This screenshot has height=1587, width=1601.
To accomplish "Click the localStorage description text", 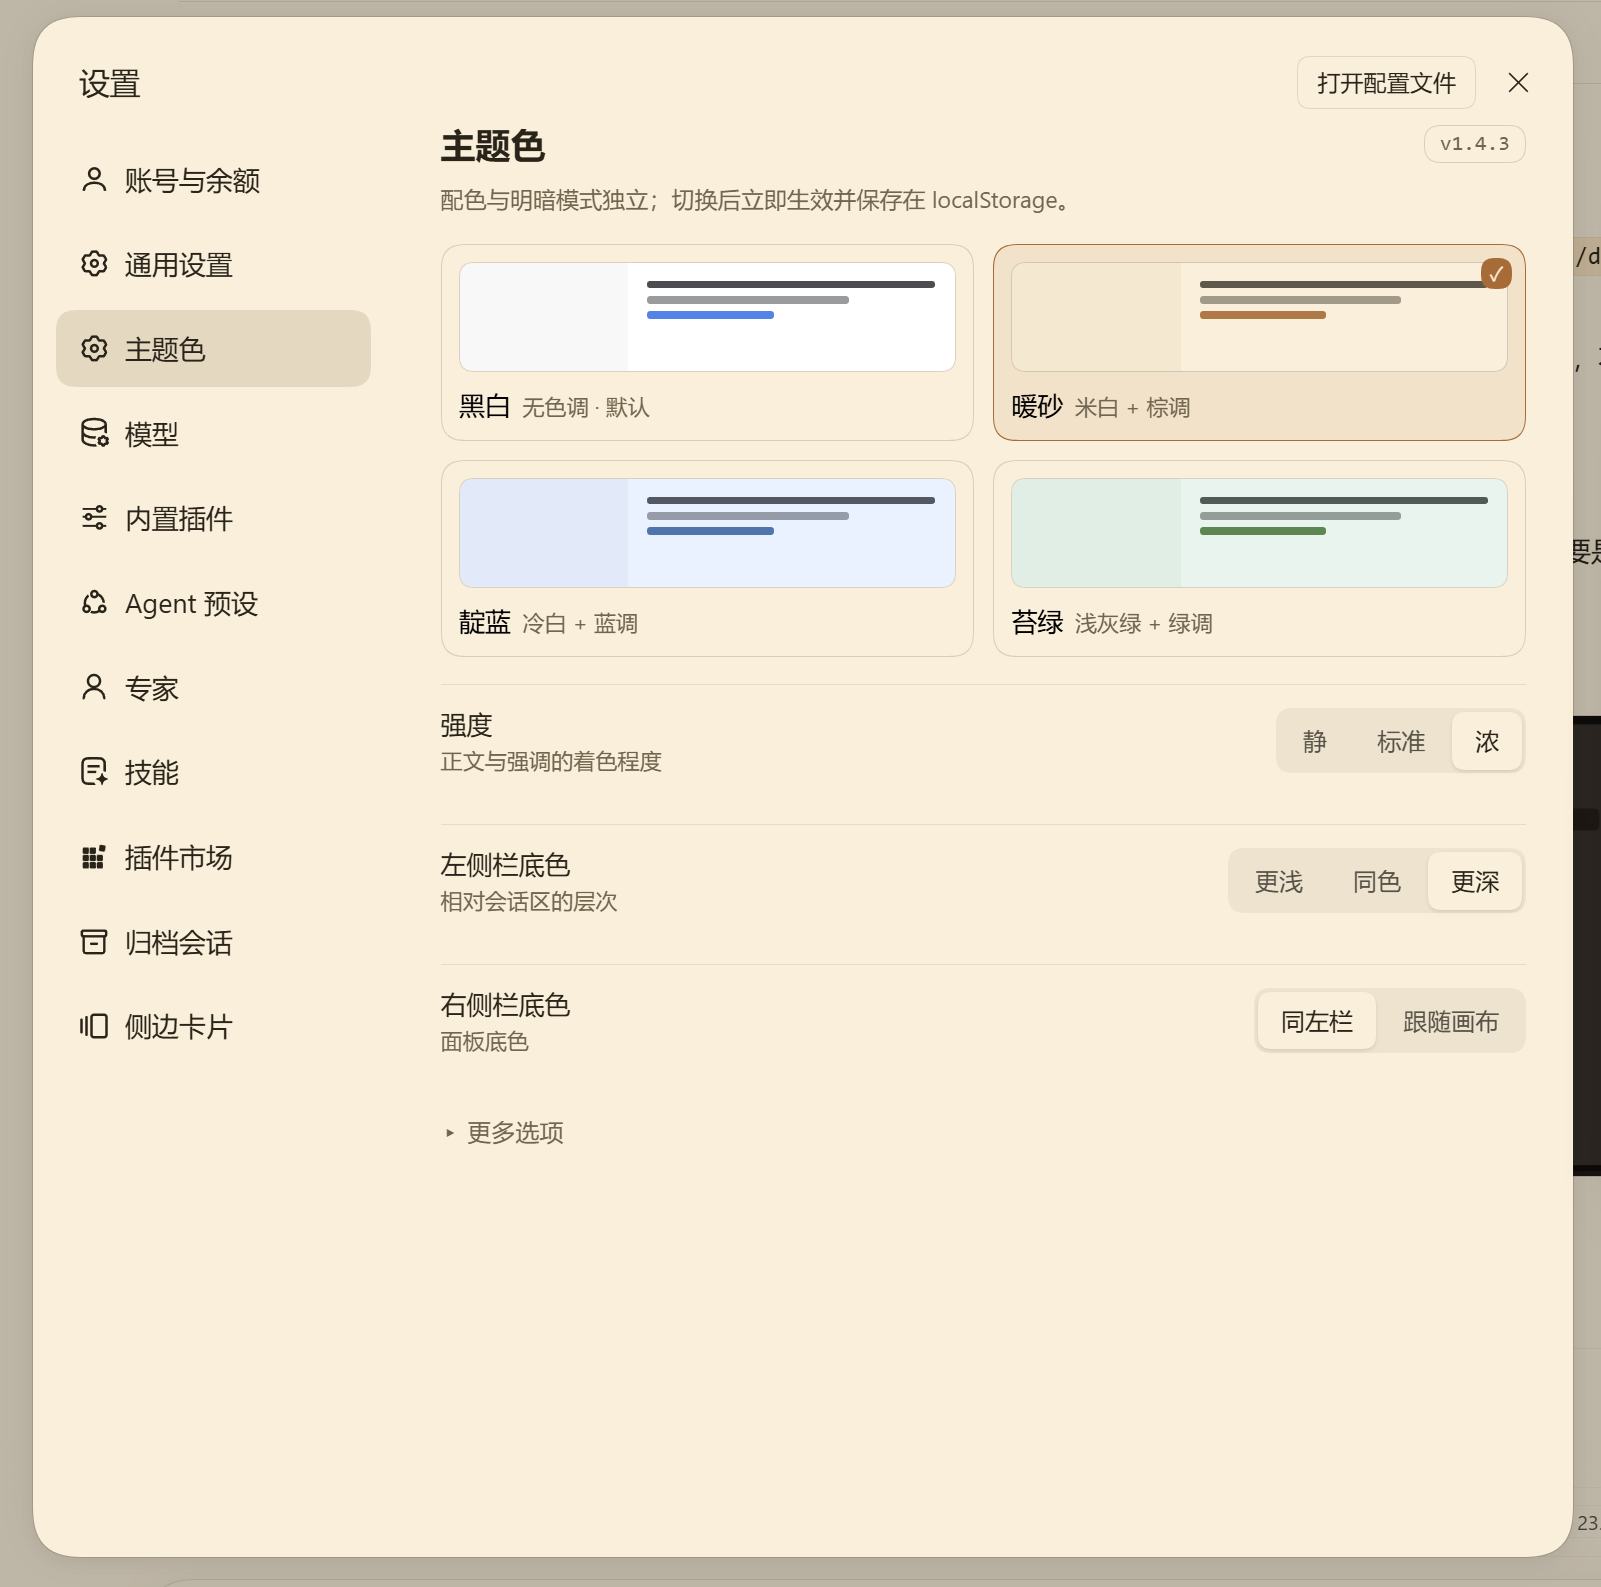I will click(x=756, y=200).
